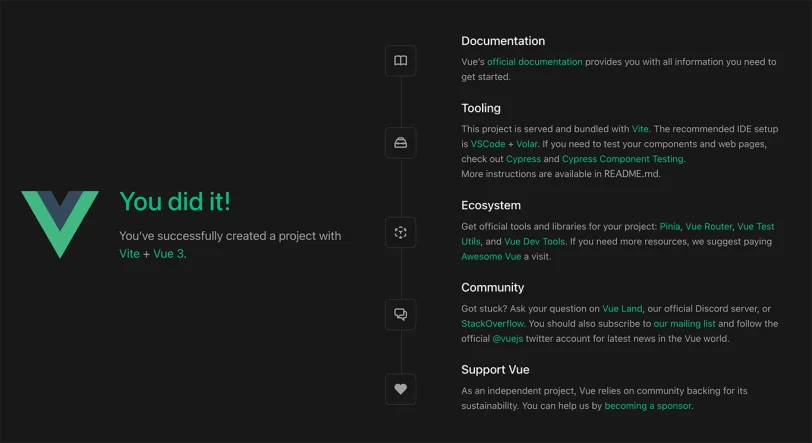
Task: Open the Volar link
Action: point(527,144)
